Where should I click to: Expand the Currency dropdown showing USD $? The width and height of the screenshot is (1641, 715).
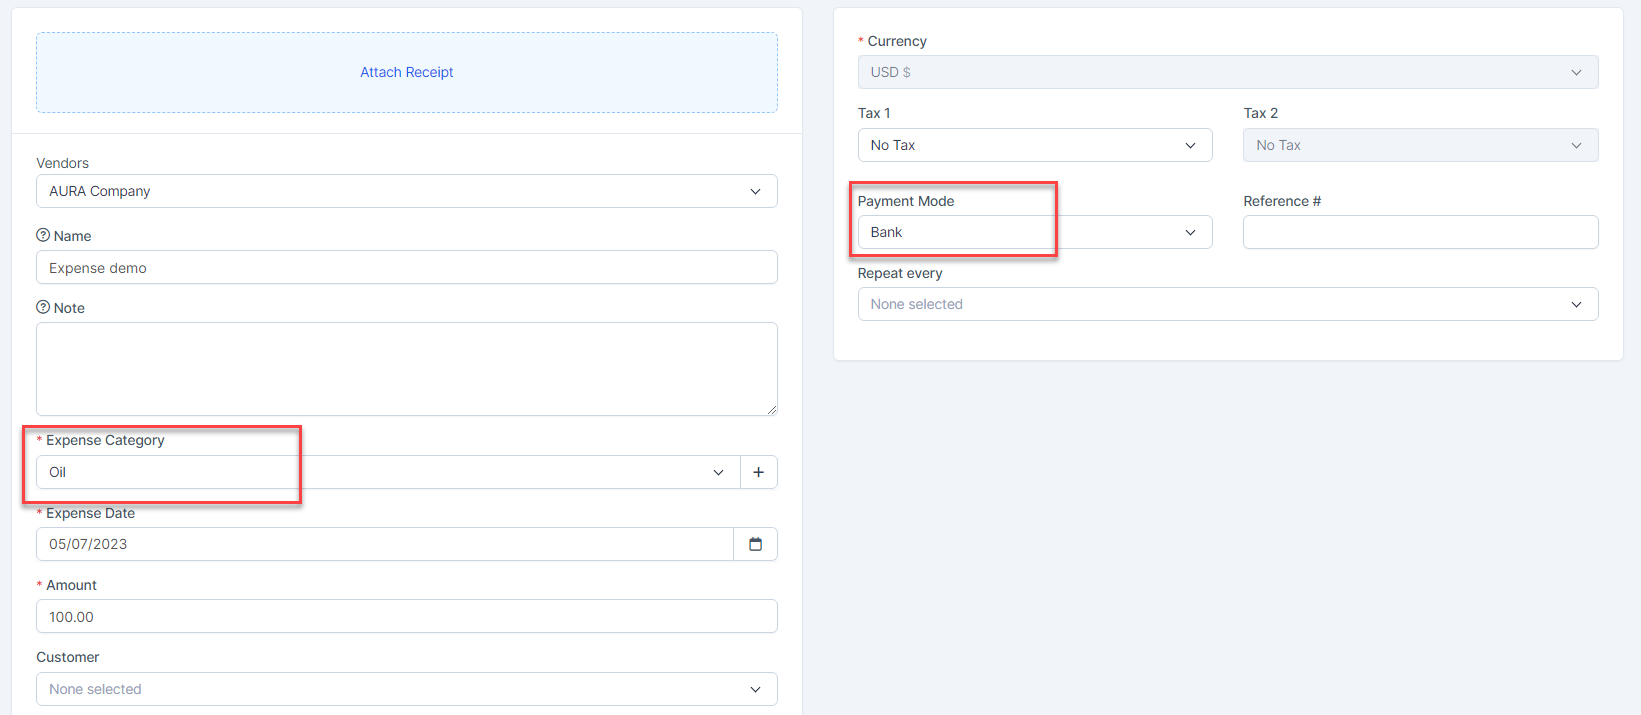coord(1227,72)
